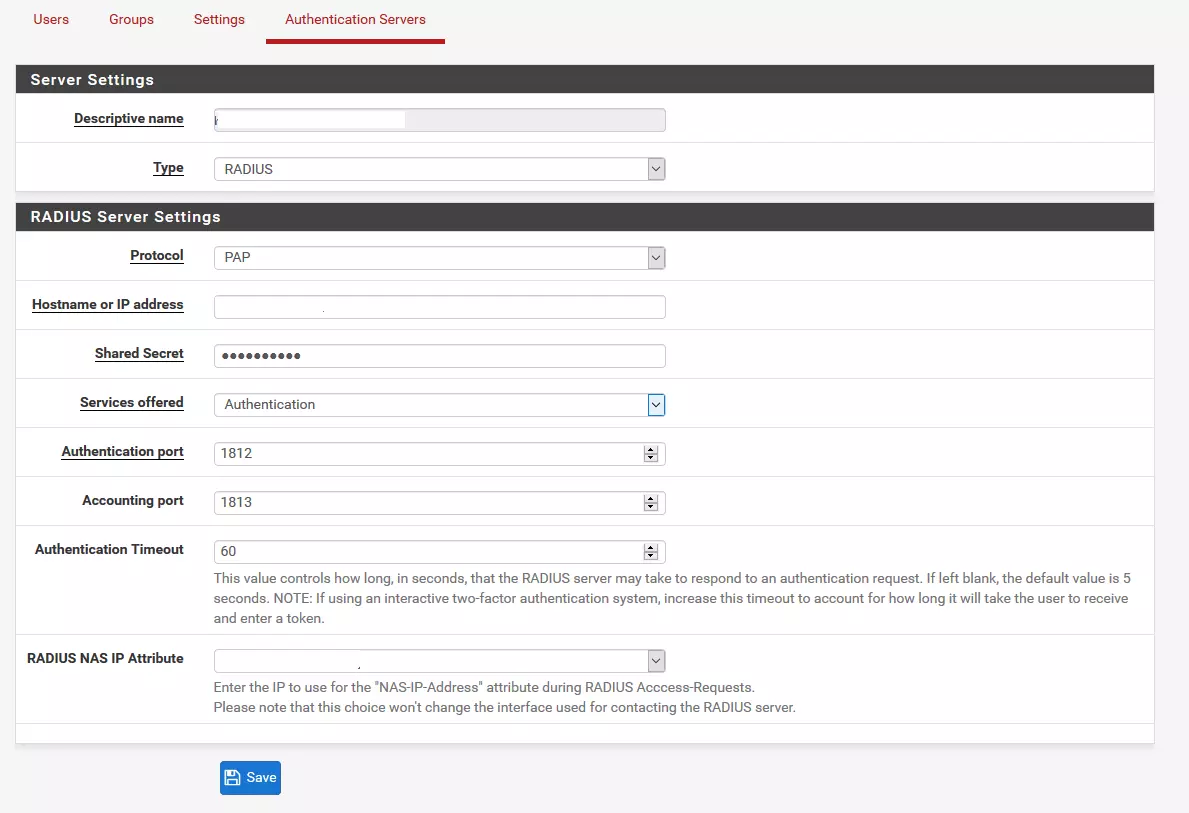Click the Type dropdown arrow
The width and height of the screenshot is (1189, 813).
tap(656, 168)
